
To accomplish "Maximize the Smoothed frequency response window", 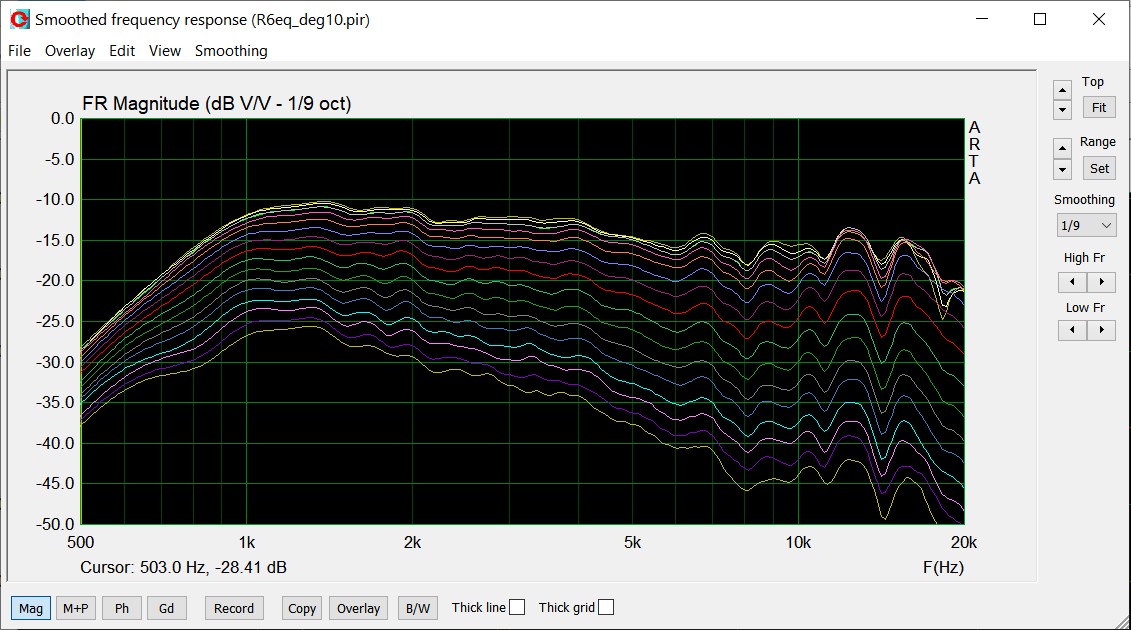I will (x=1040, y=19).
